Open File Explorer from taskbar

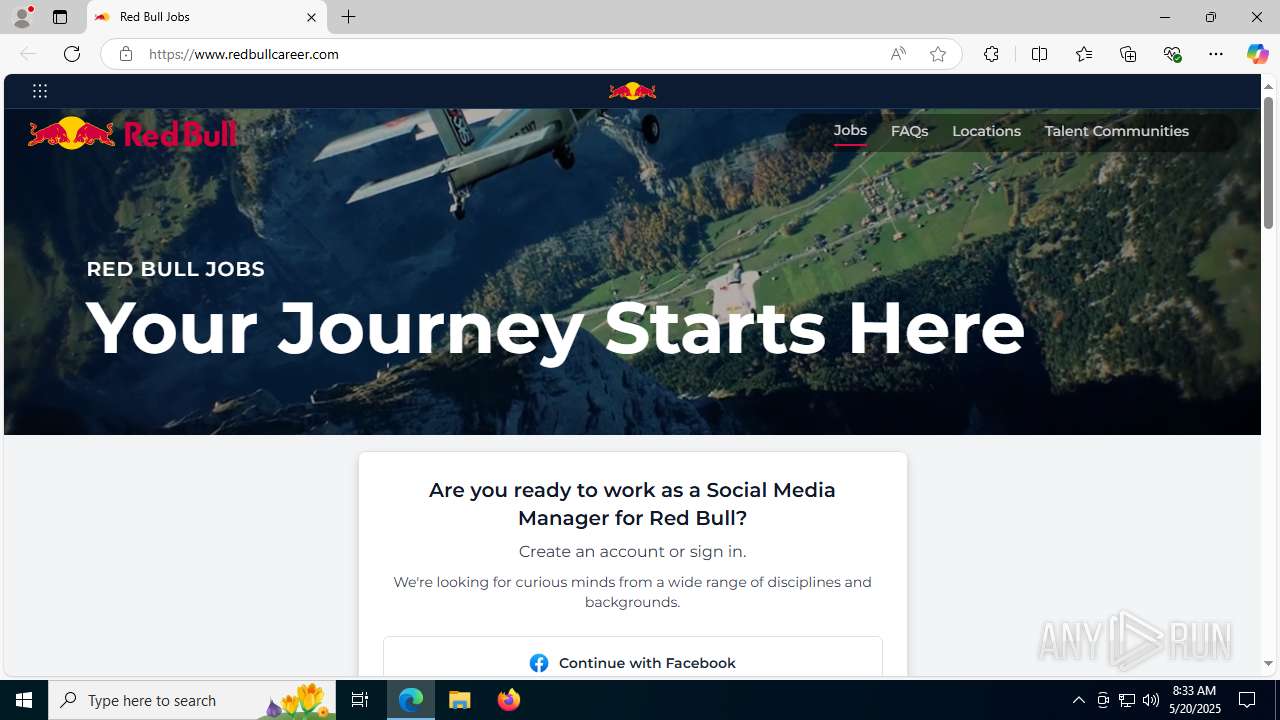point(460,700)
